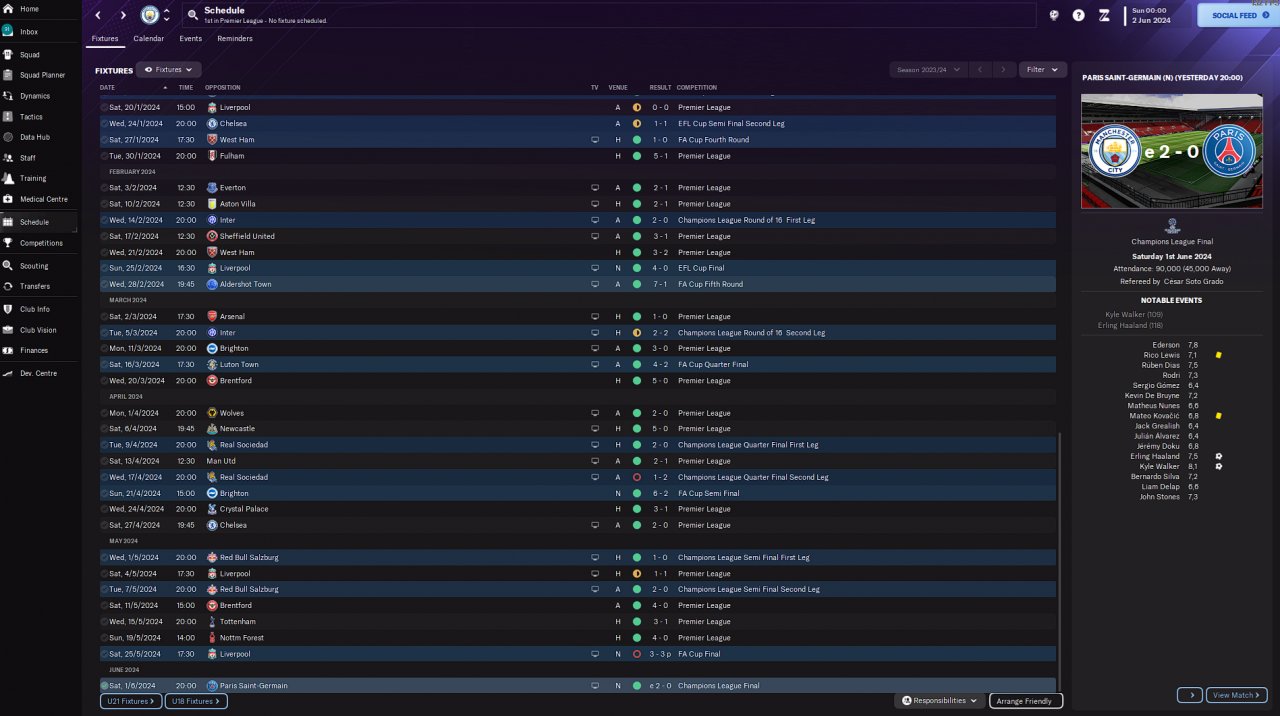Switch to the Fixtures tab
Viewport: 1280px width, 716px height.
click(x=105, y=39)
